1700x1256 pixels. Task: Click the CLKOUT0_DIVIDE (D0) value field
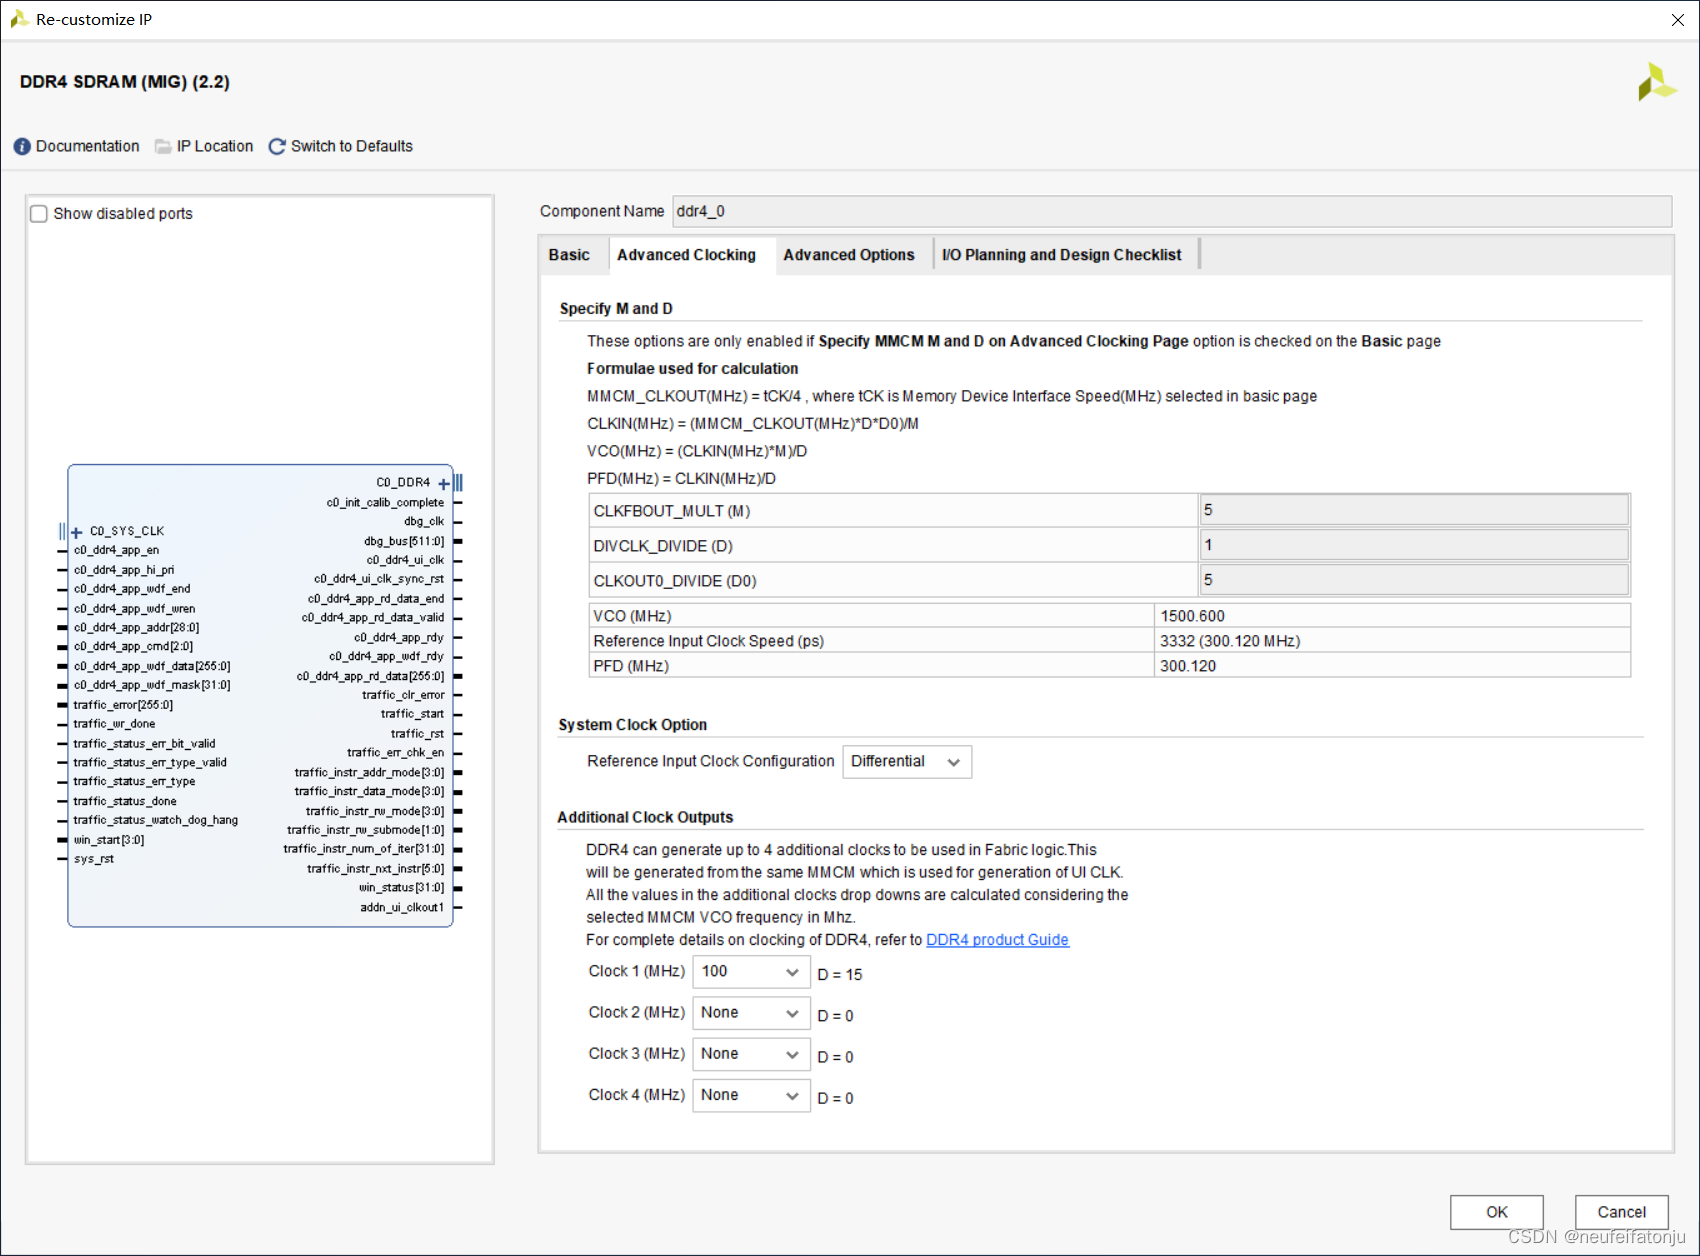coord(1414,580)
